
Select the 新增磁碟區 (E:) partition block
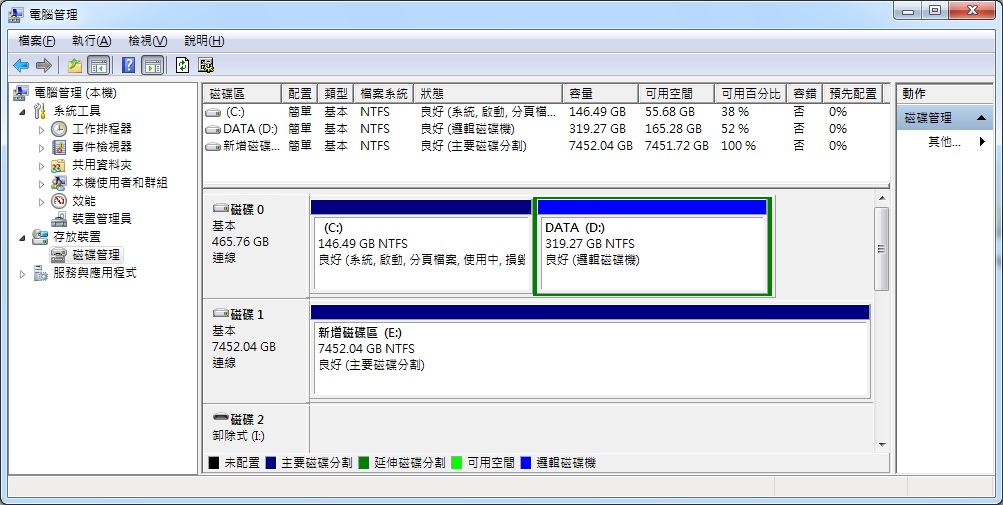pyautogui.click(x=590, y=352)
